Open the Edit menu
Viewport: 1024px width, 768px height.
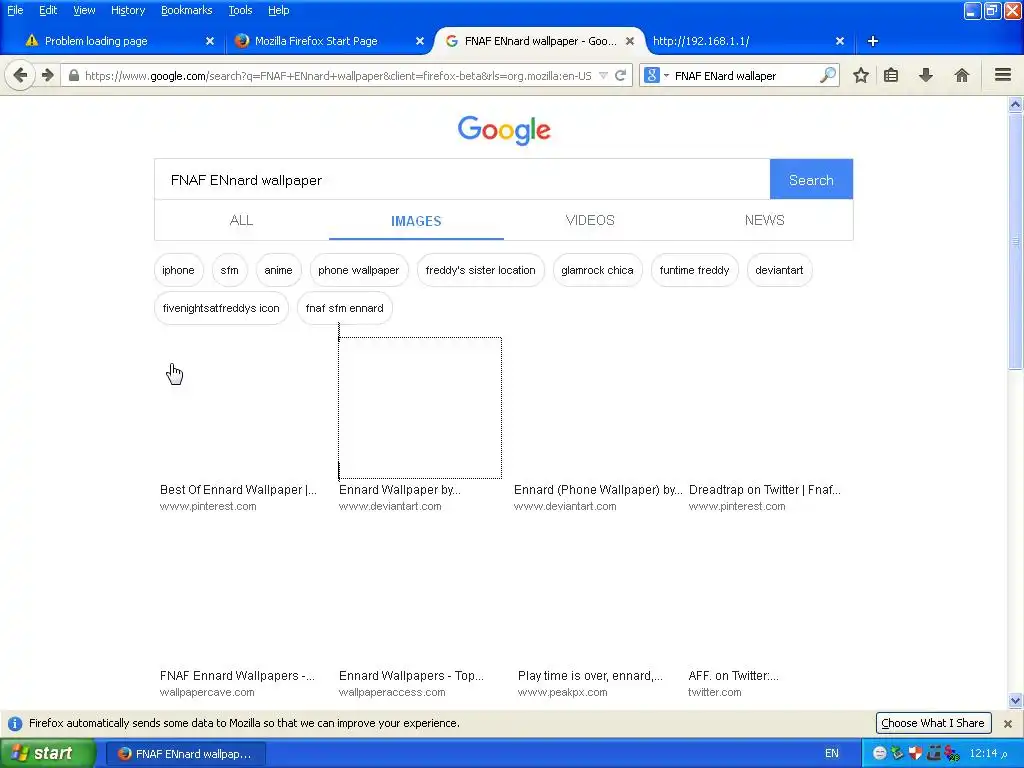pyautogui.click(x=48, y=10)
